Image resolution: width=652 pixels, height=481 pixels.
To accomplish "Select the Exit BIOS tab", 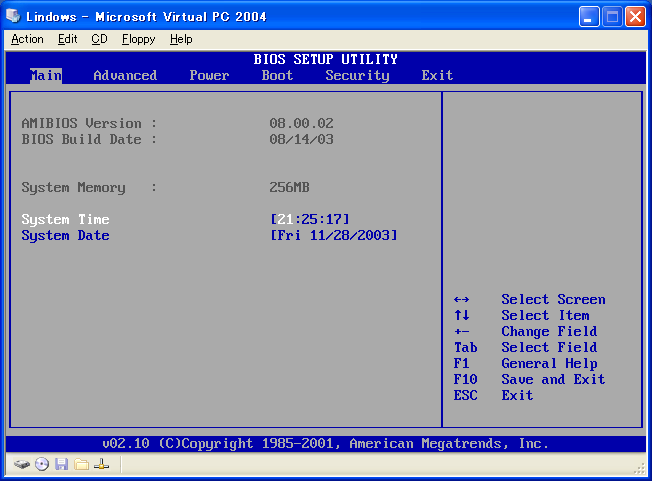I will pyautogui.click(x=437, y=75).
